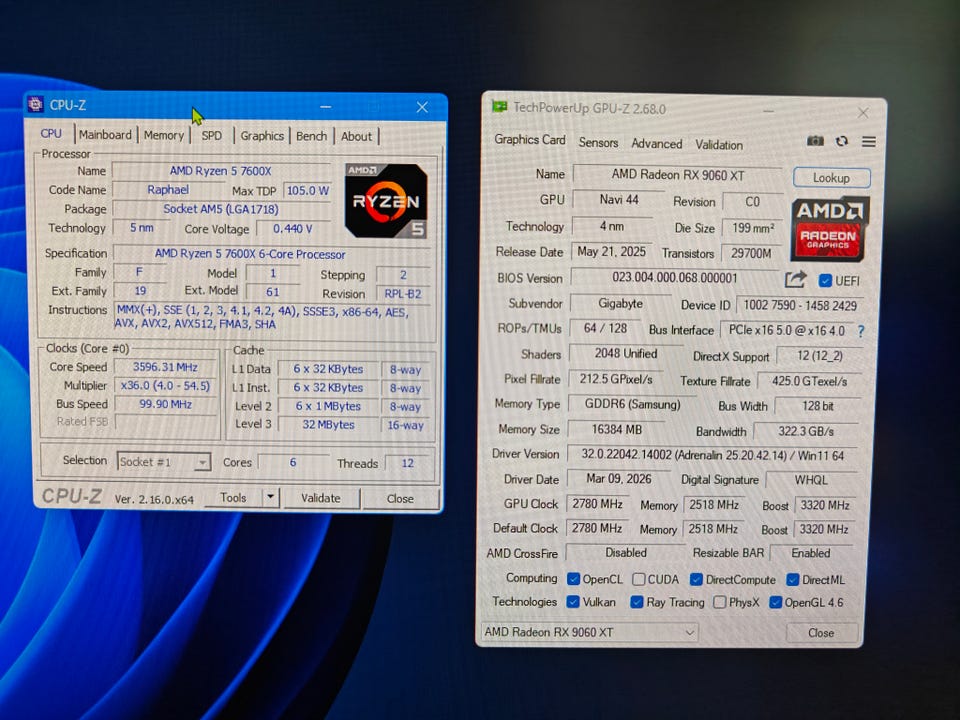Open the About tab
The width and height of the screenshot is (960, 720).
[356, 137]
